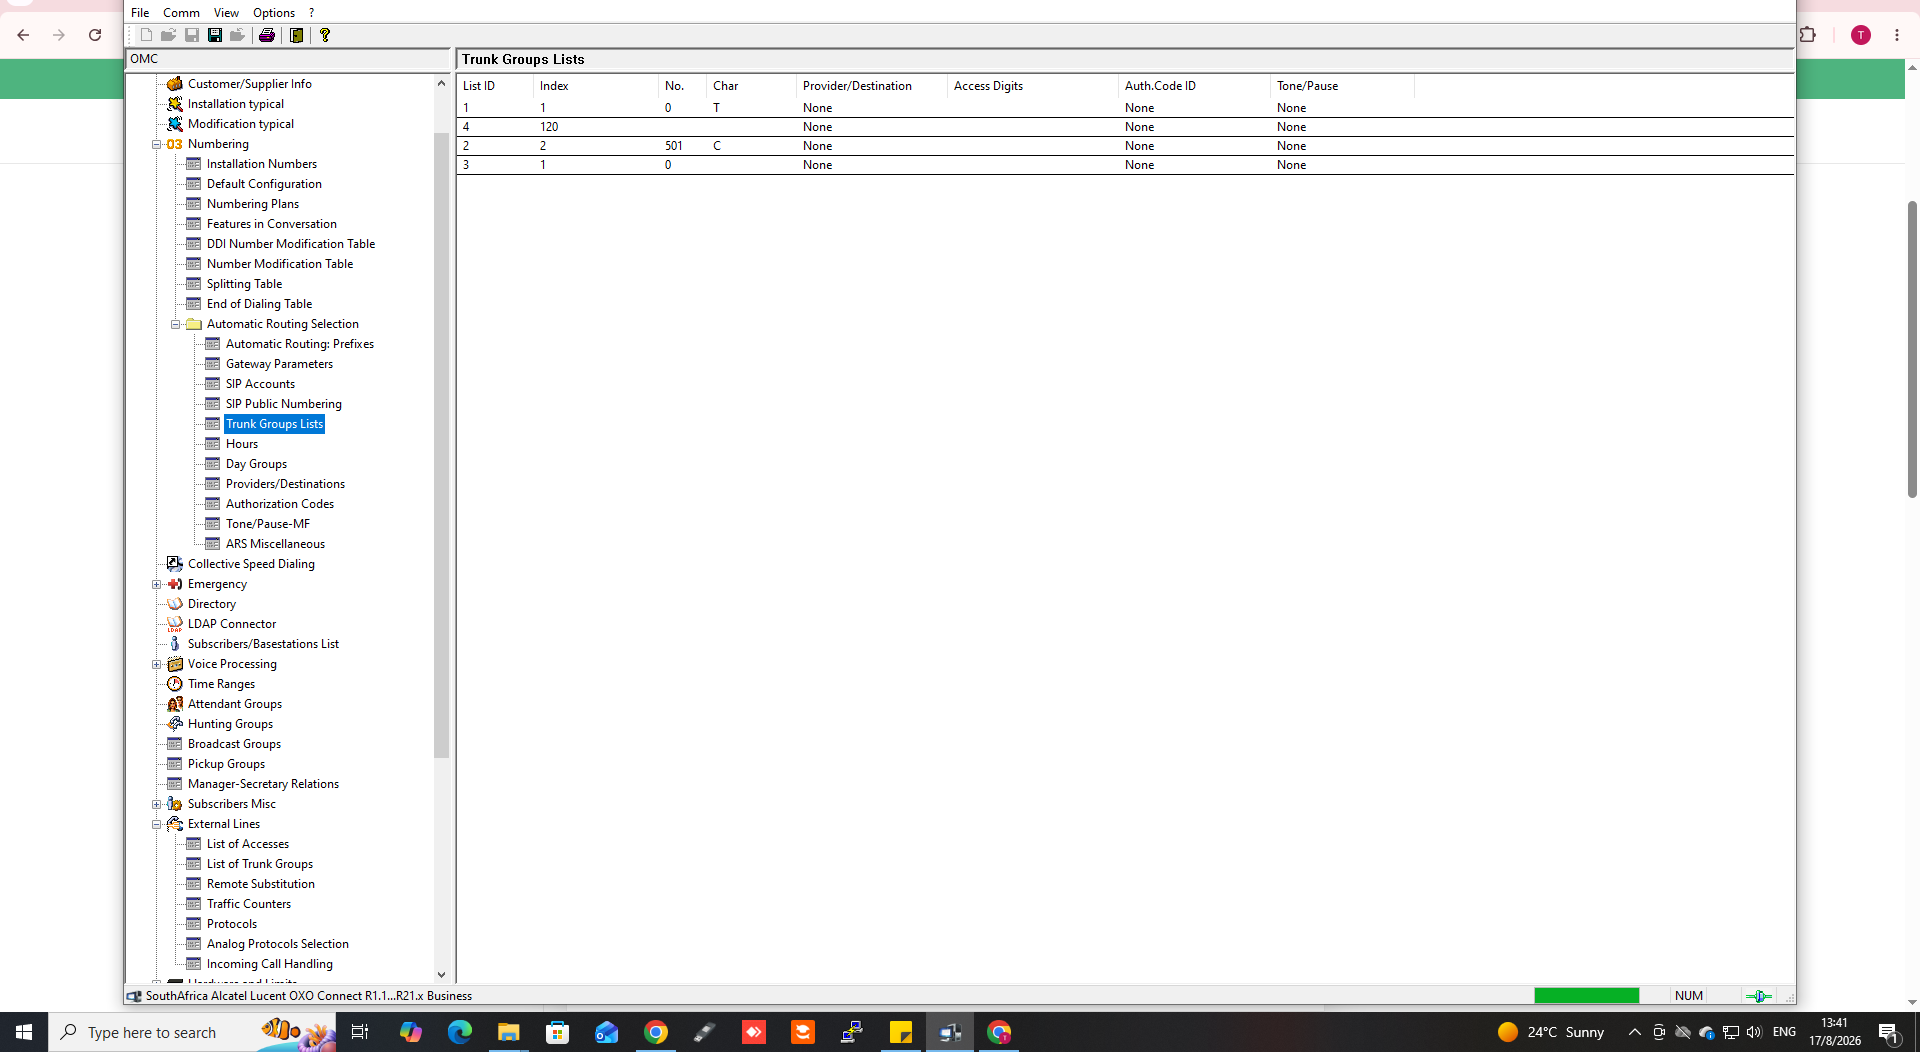Click the New file toolbar icon
The image size is (1920, 1052).
pyautogui.click(x=146, y=35)
